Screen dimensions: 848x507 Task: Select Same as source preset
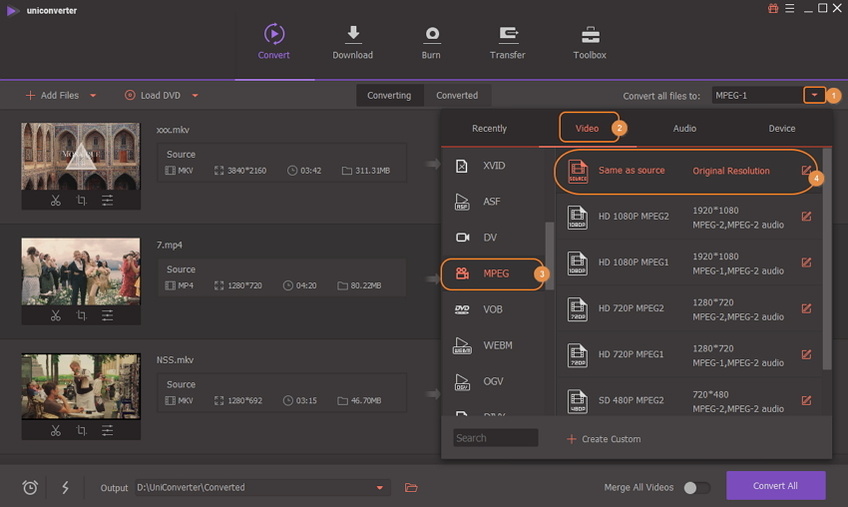click(687, 171)
